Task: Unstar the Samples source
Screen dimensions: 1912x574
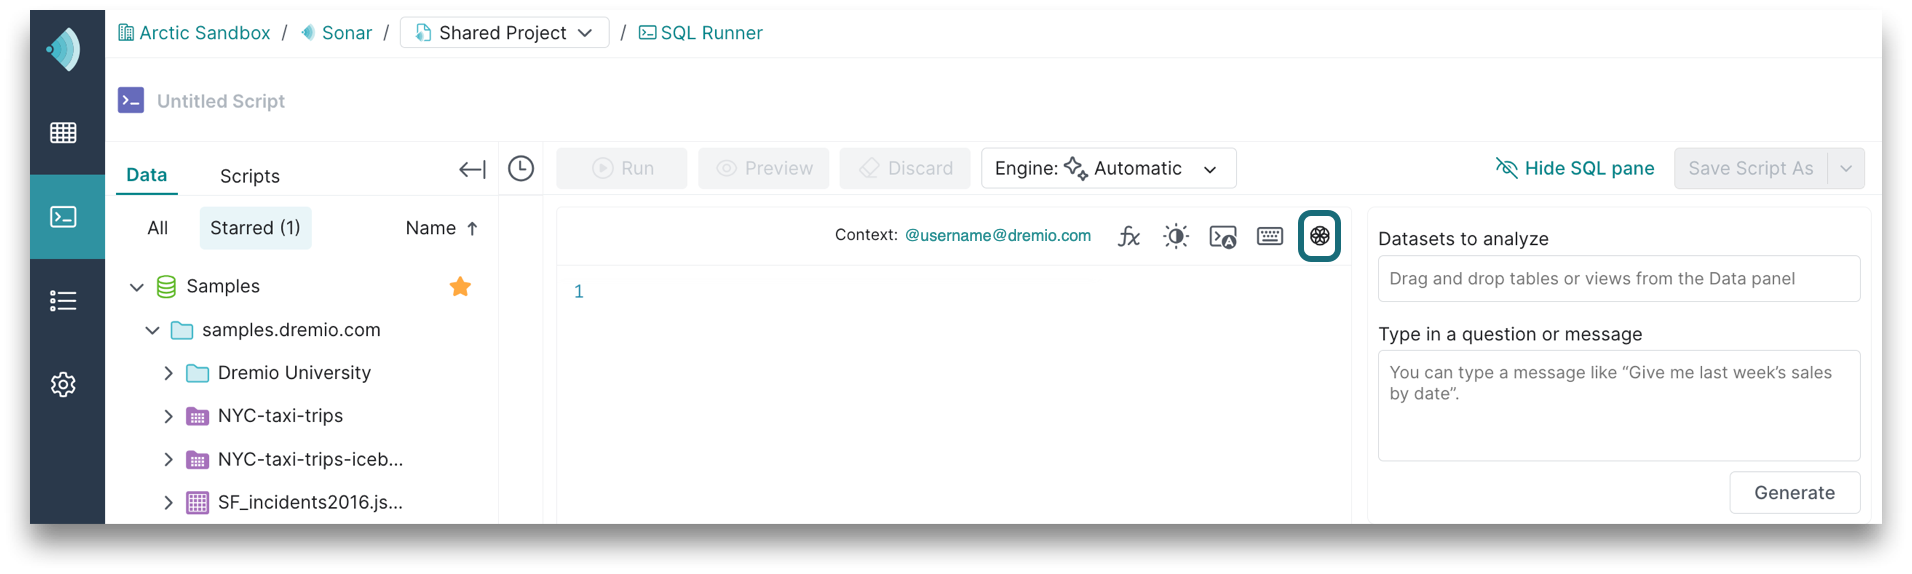Action: 460,287
